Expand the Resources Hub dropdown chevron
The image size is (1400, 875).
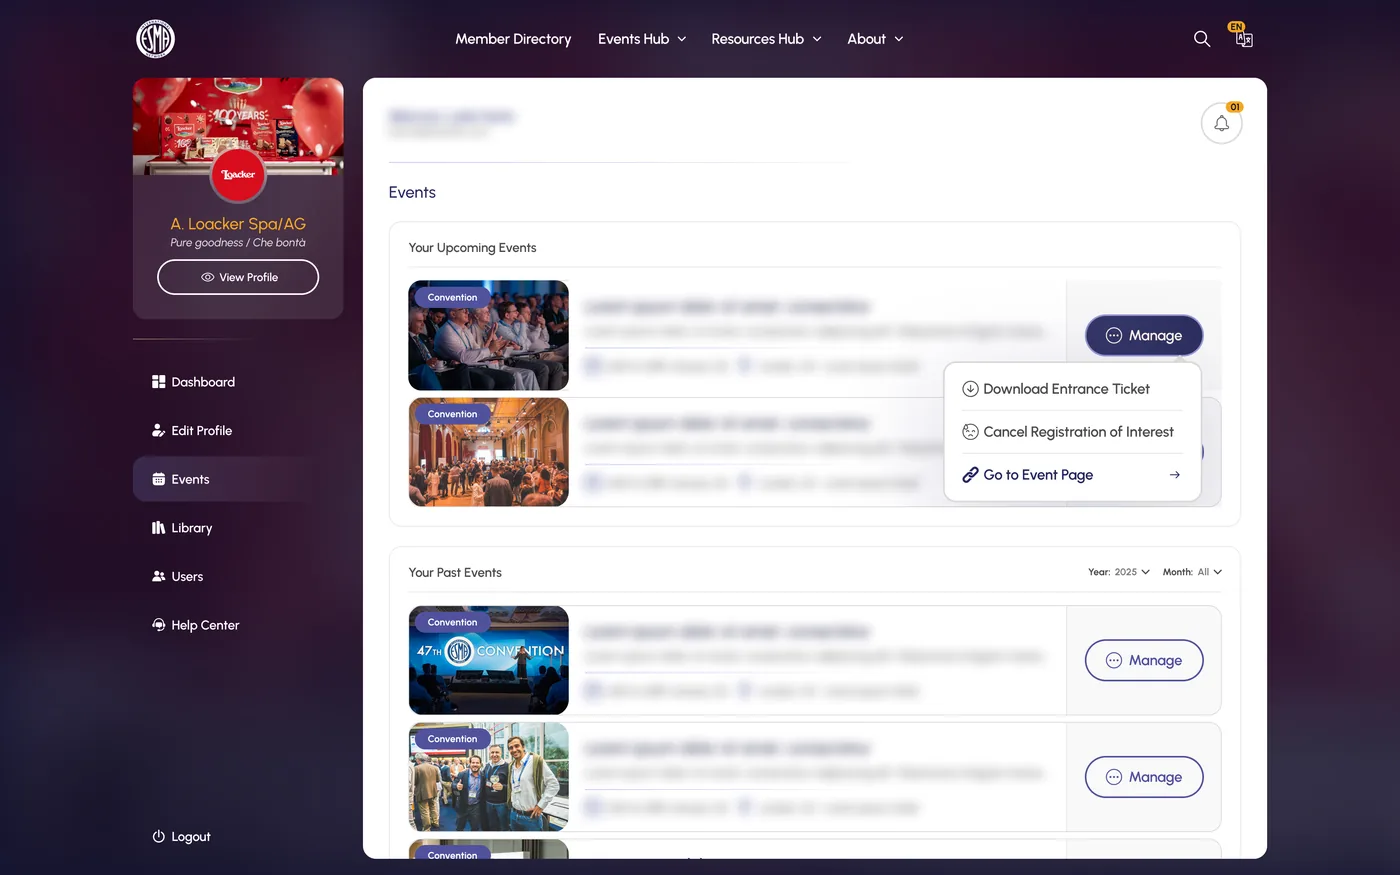[x=817, y=39]
